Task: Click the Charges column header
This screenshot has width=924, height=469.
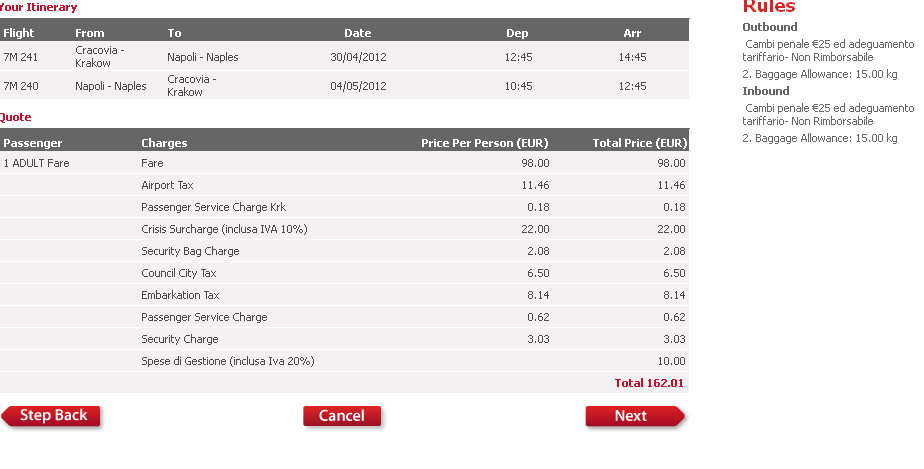Action: [x=164, y=143]
